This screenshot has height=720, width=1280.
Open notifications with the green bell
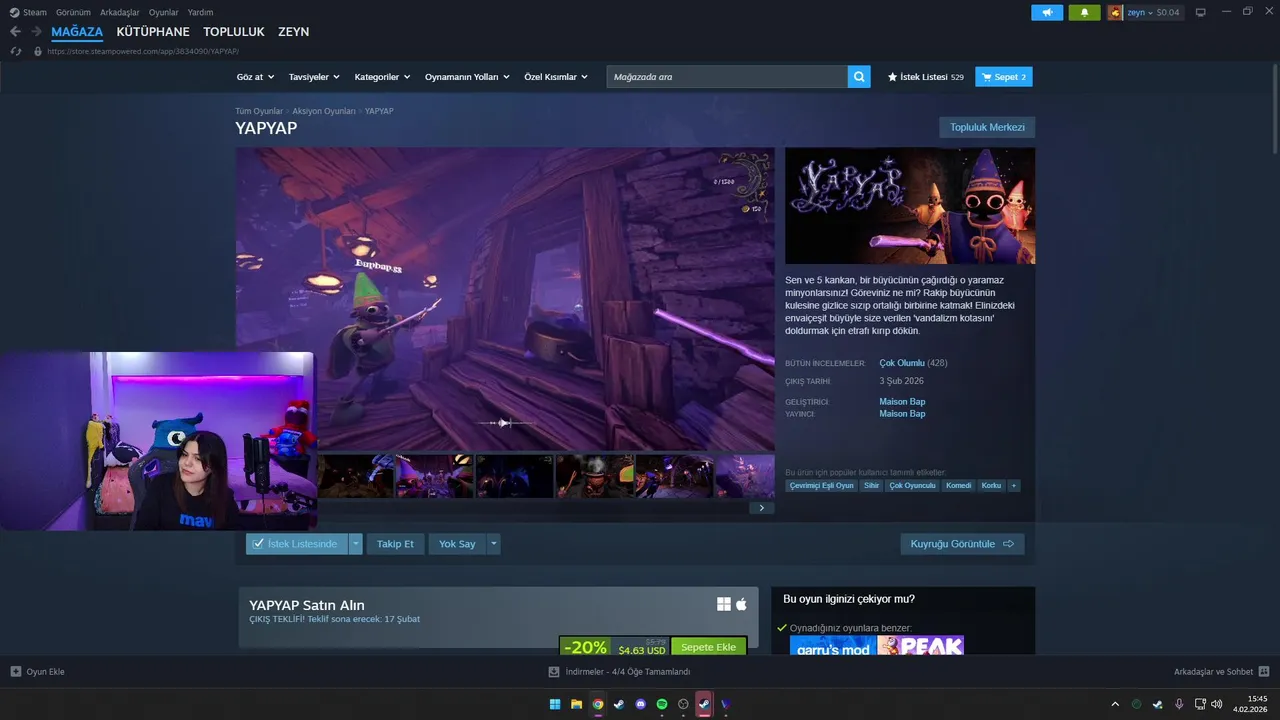1084,12
